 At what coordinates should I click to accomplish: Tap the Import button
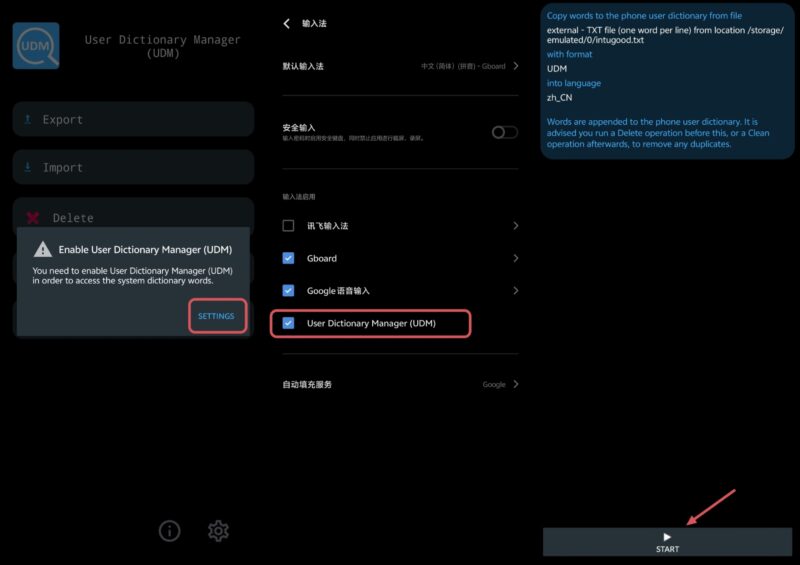pos(133,167)
